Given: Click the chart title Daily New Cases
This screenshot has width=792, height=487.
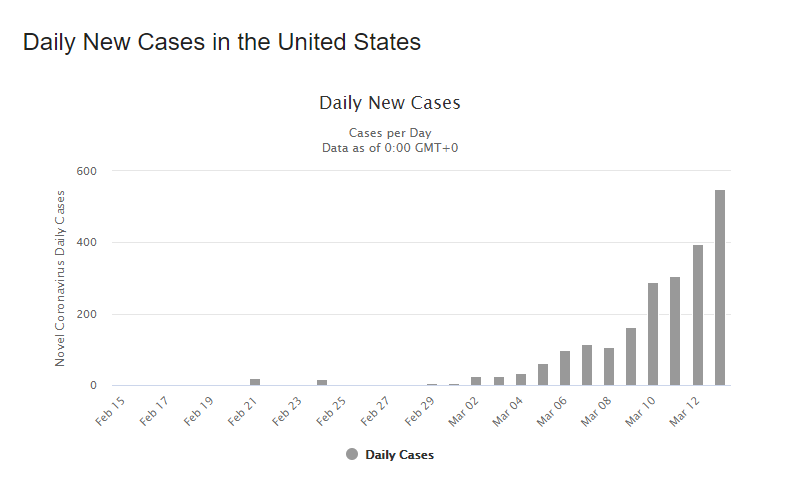Looking at the screenshot, I should click(389, 103).
